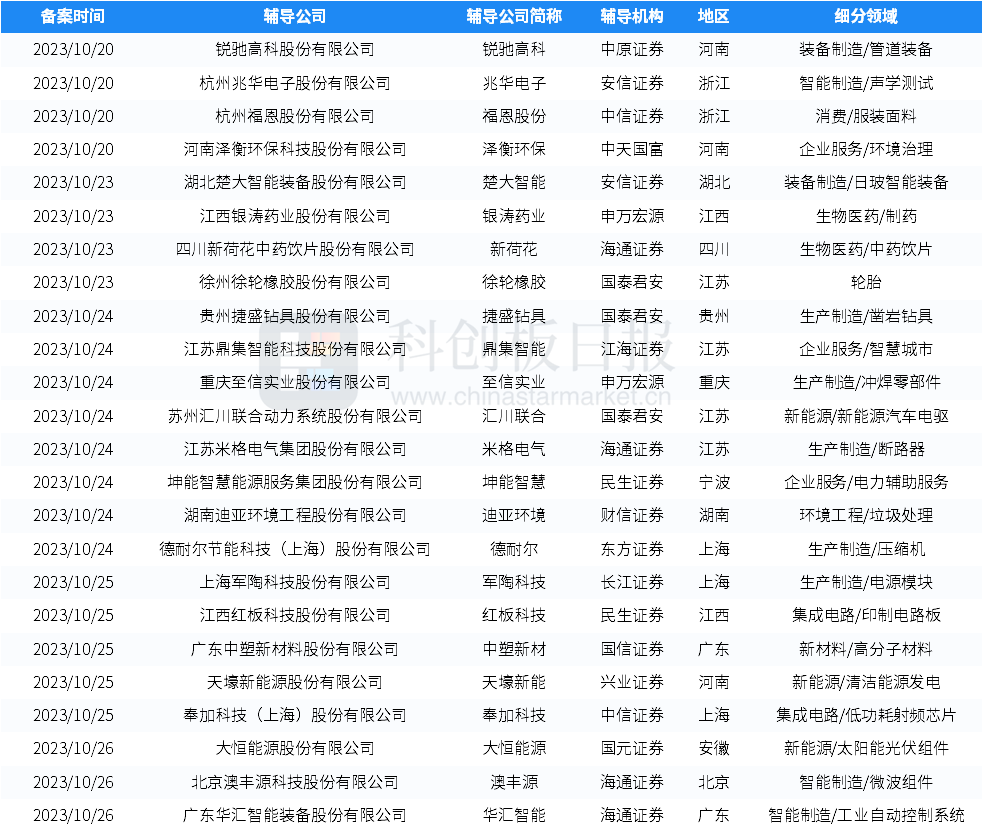Screen dimensions: 983x834
Task: Click the 地区 column header
Action: [x=713, y=16]
